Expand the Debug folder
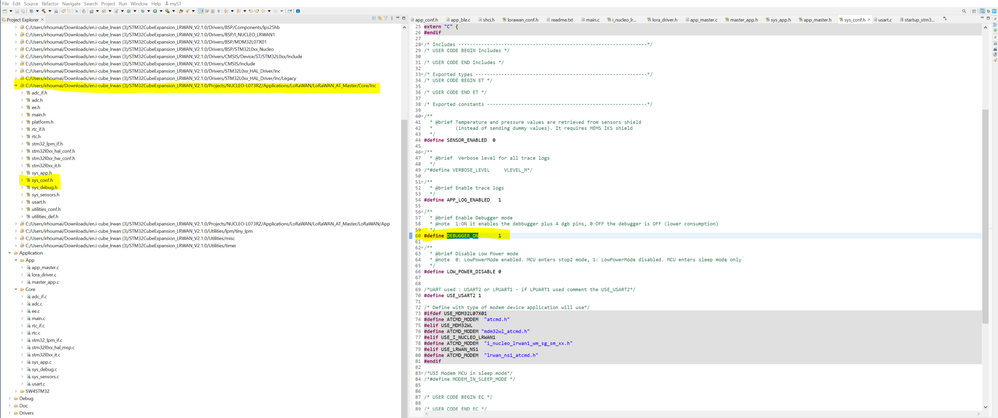 click(10, 399)
